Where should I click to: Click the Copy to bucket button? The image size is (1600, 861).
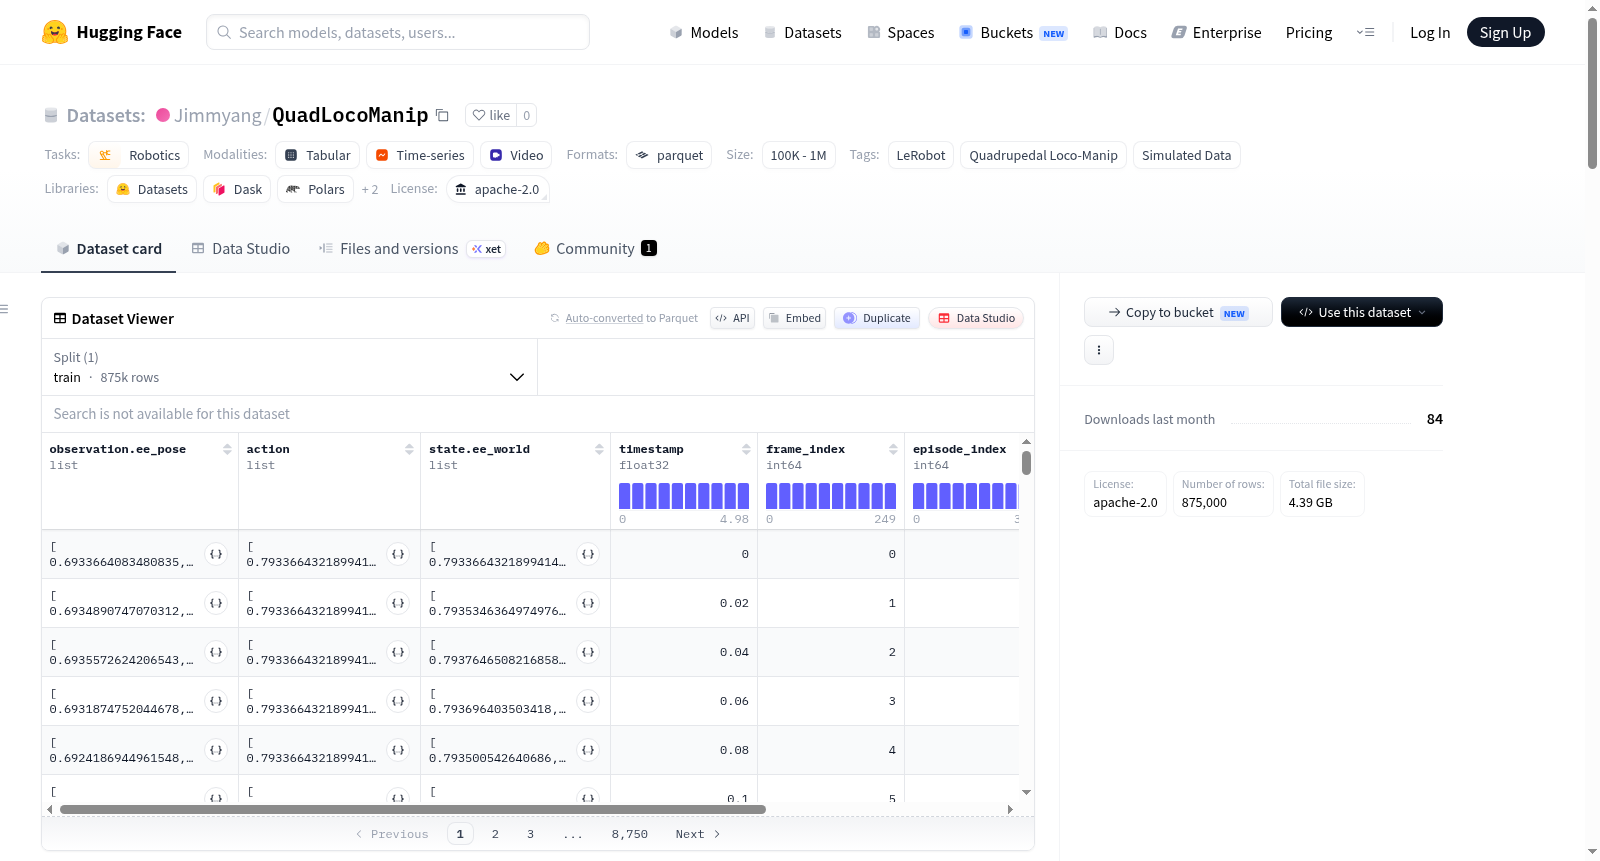pyautogui.click(x=1178, y=312)
